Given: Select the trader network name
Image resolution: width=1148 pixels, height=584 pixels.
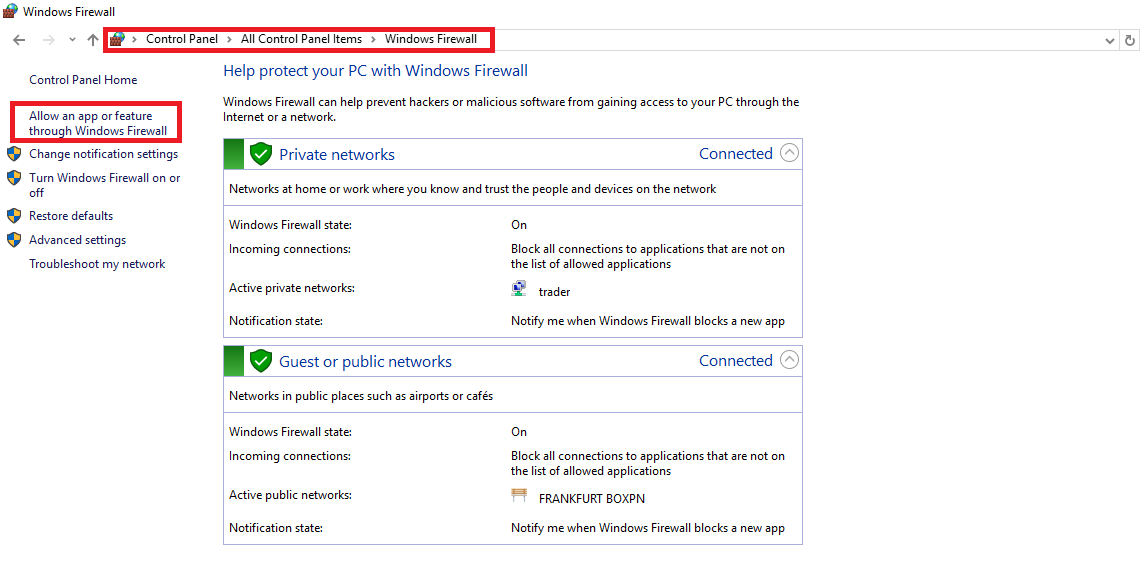Looking at the screenshot, I should coord(554,292).
